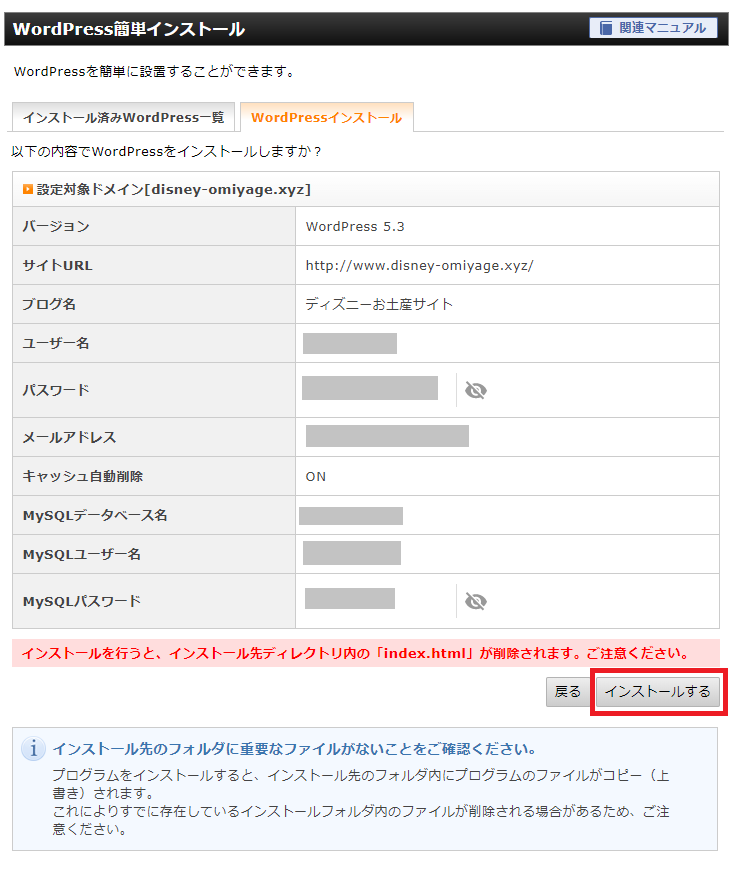741x877 pixels.
Task: Click the red index.html deletion warning
Action: [366, 653]
